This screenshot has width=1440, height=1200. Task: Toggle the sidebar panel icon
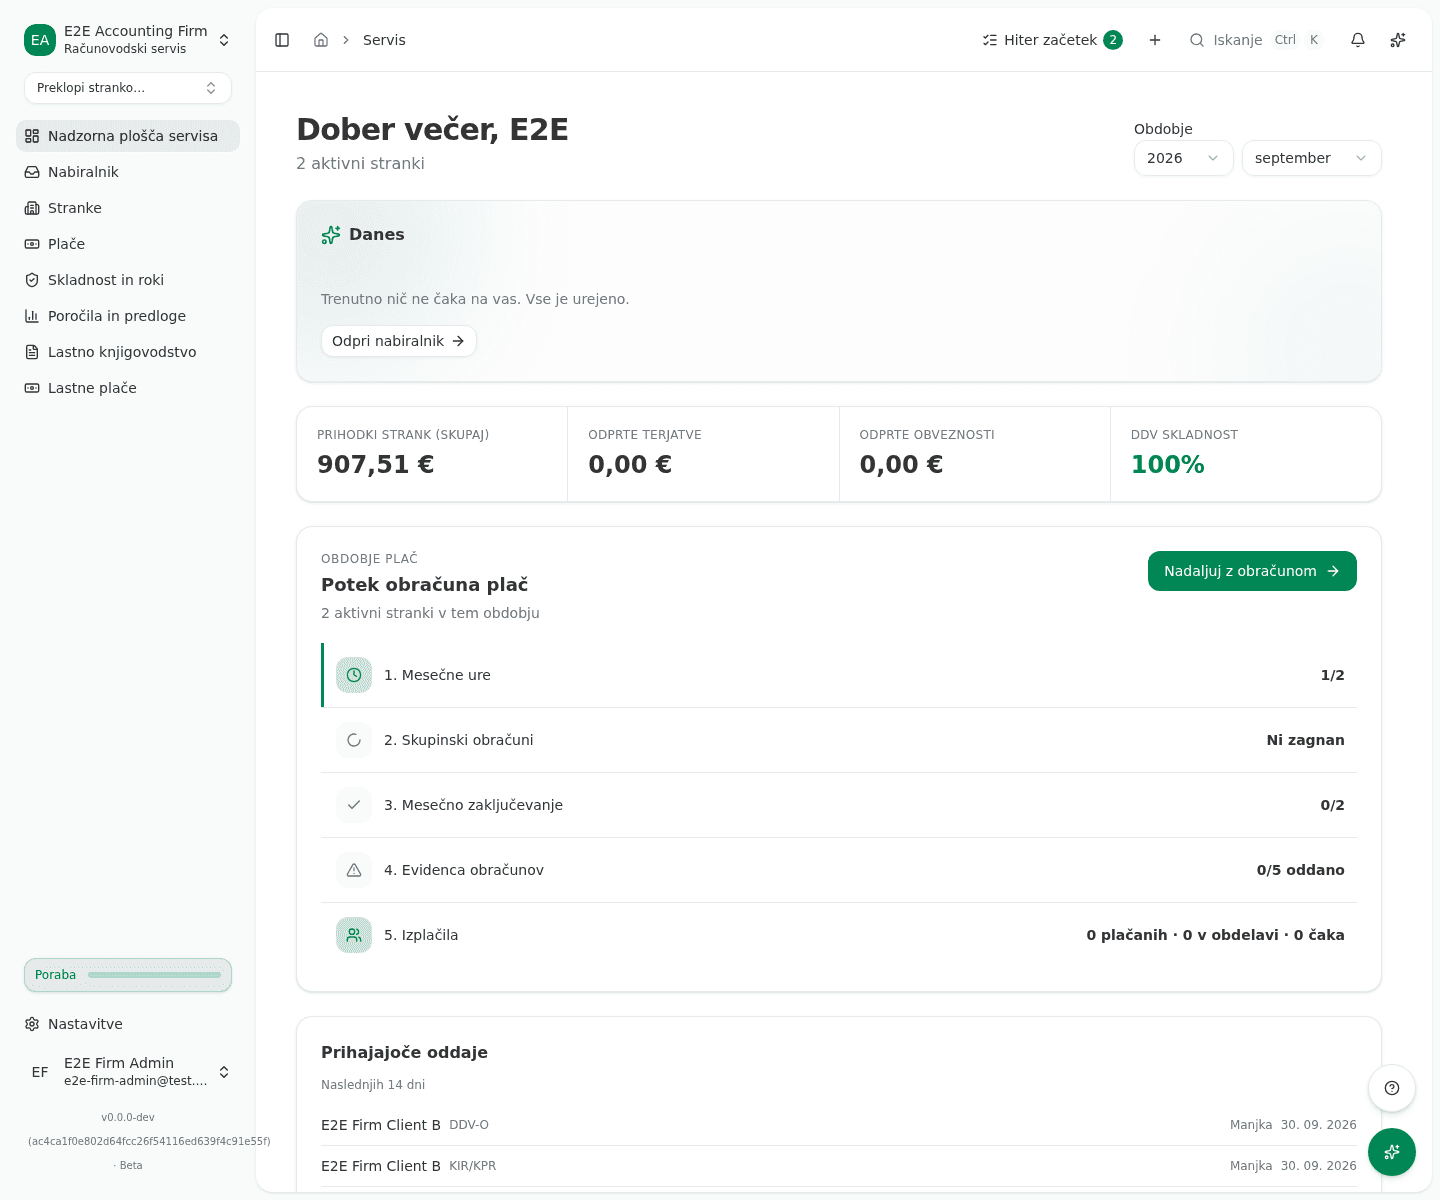pyautogui.click(x=282, y=40)
